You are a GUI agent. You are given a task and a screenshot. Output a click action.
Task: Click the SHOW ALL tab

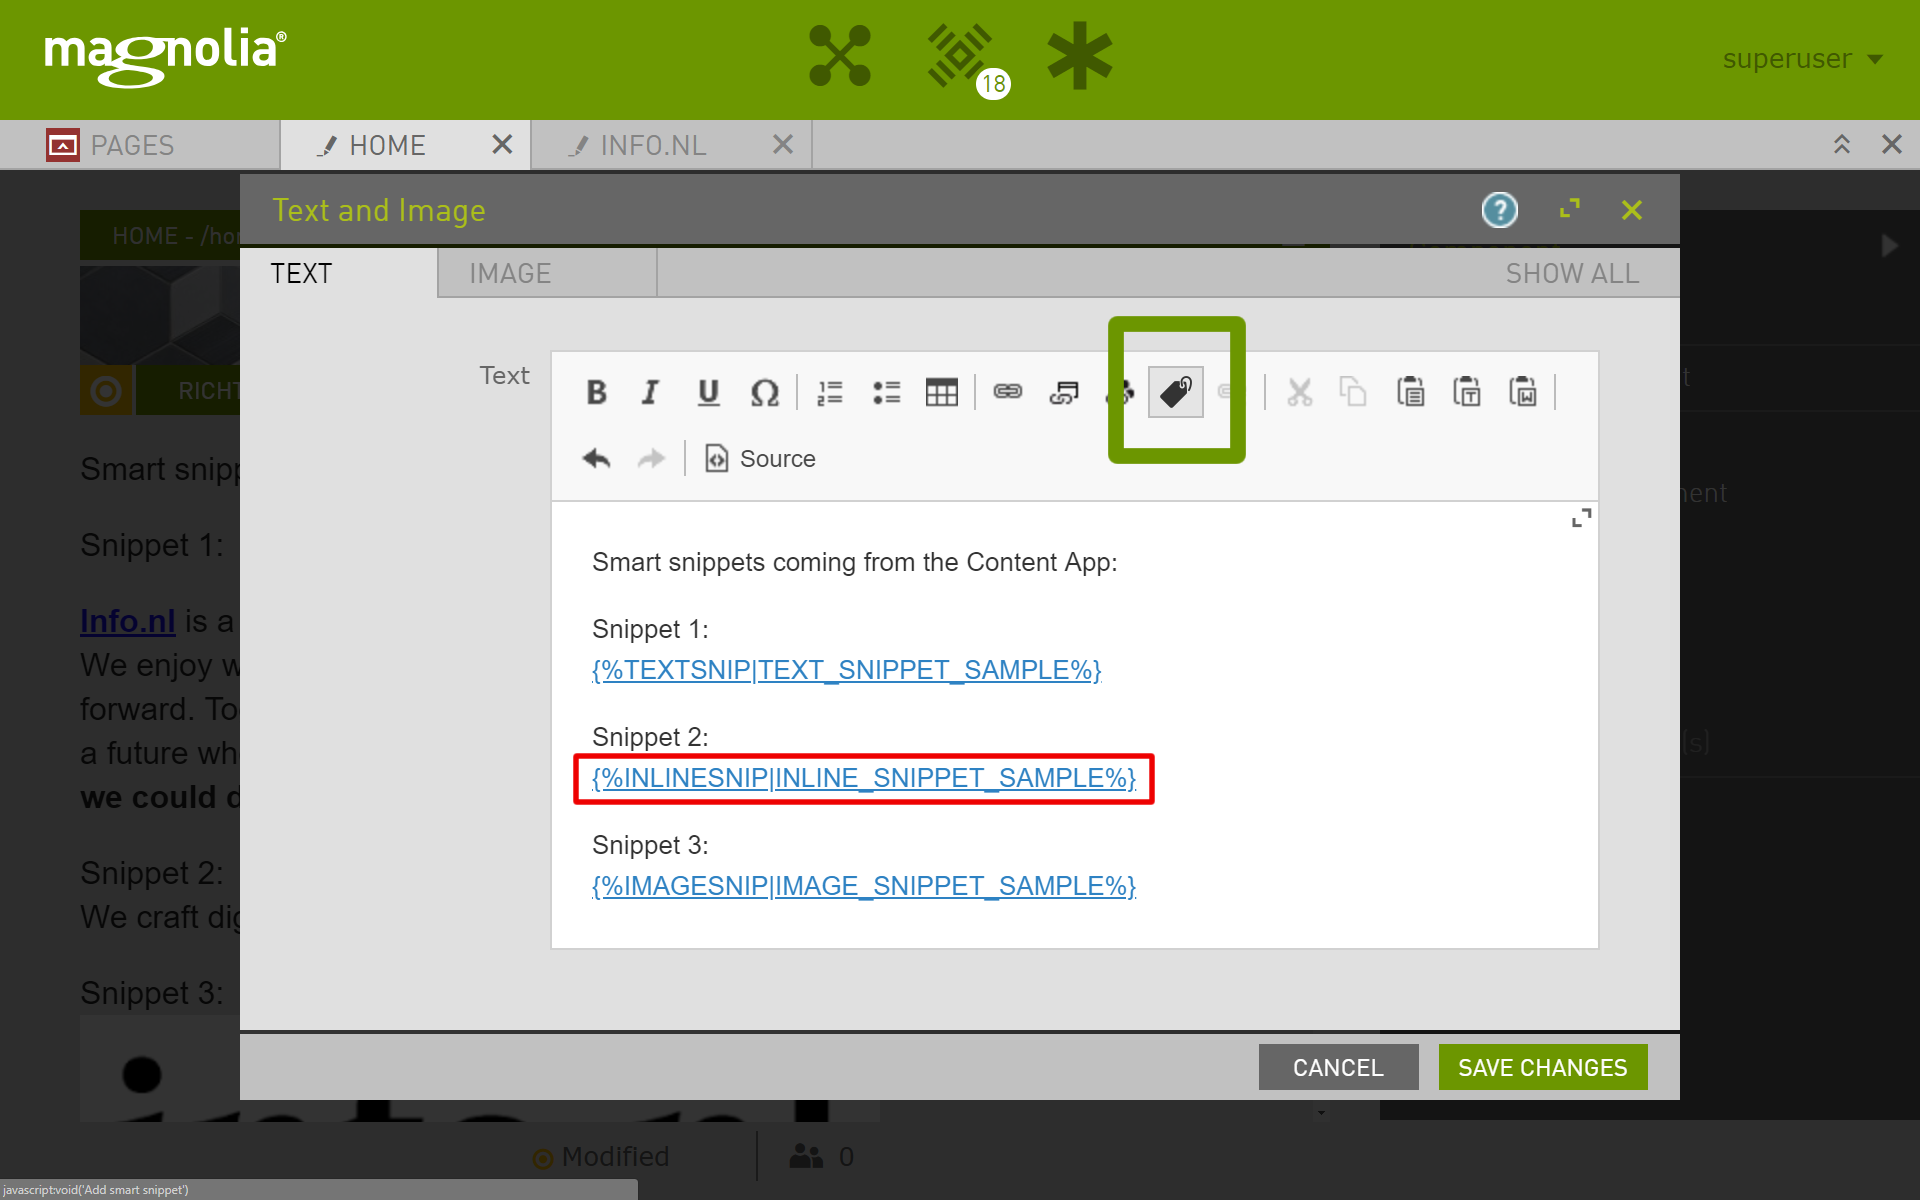[x=1572, y=273]
